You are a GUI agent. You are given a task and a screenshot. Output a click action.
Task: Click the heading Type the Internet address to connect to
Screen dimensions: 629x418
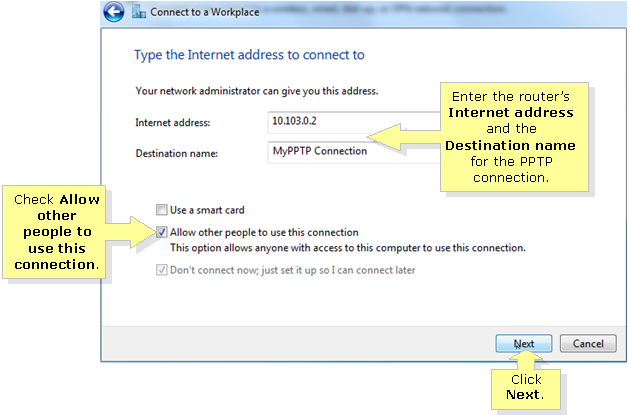point(249,55)
